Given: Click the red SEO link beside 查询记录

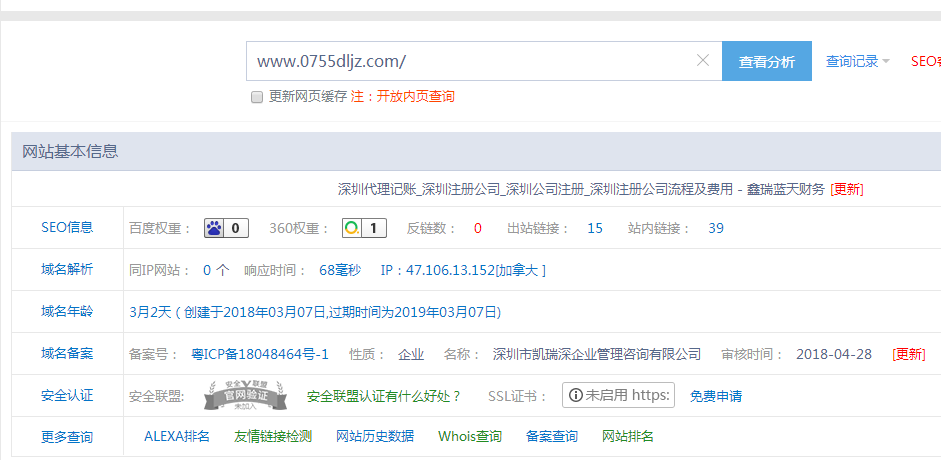Looking at the screenshot, I should (x=925, y=61).
